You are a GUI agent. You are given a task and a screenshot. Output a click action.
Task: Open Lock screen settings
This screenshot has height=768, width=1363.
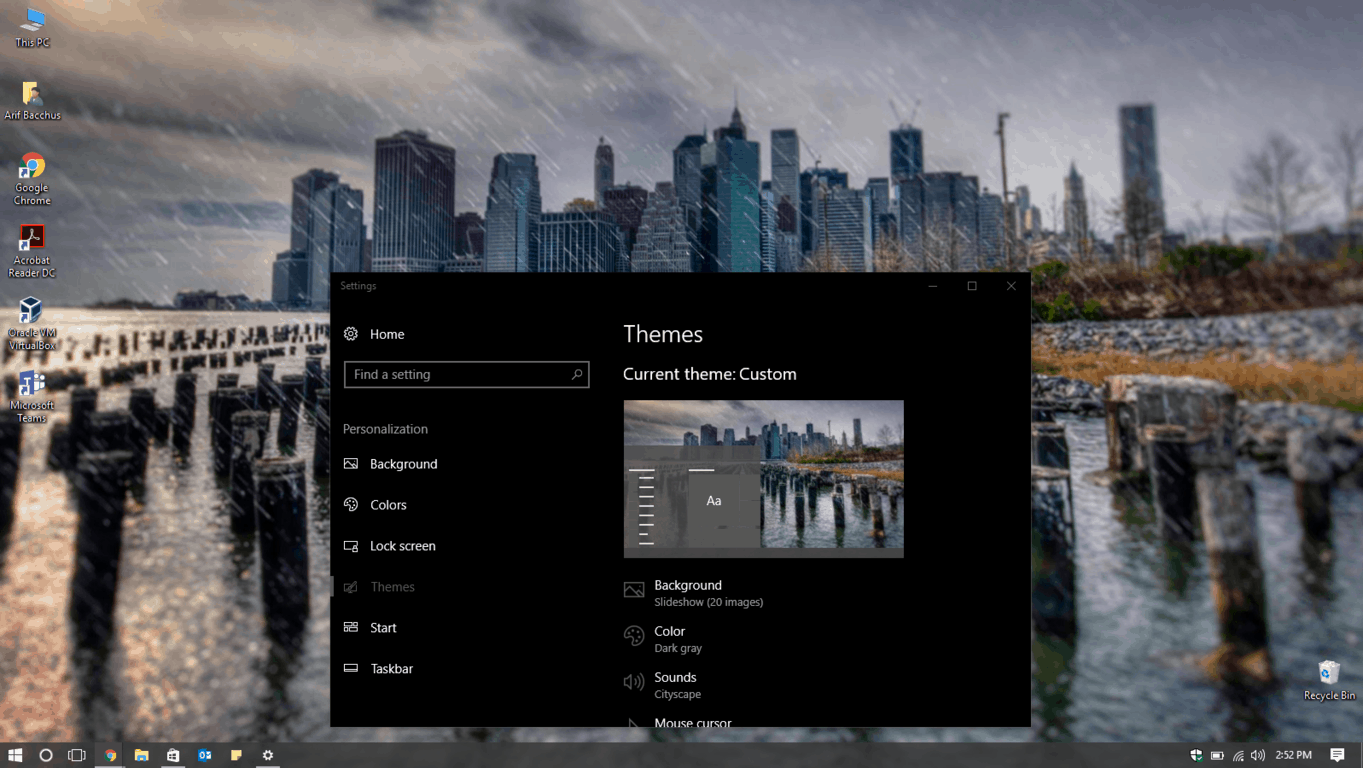click(x=401, y=545)
